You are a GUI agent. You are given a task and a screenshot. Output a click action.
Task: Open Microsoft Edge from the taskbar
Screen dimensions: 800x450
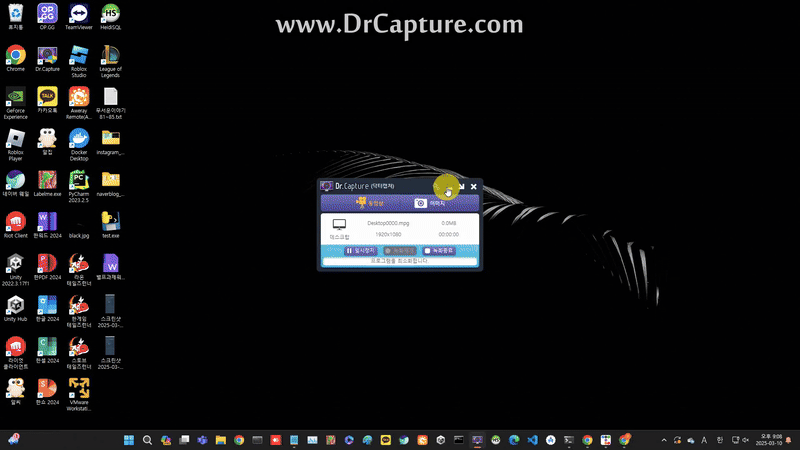tap(514, 440)
